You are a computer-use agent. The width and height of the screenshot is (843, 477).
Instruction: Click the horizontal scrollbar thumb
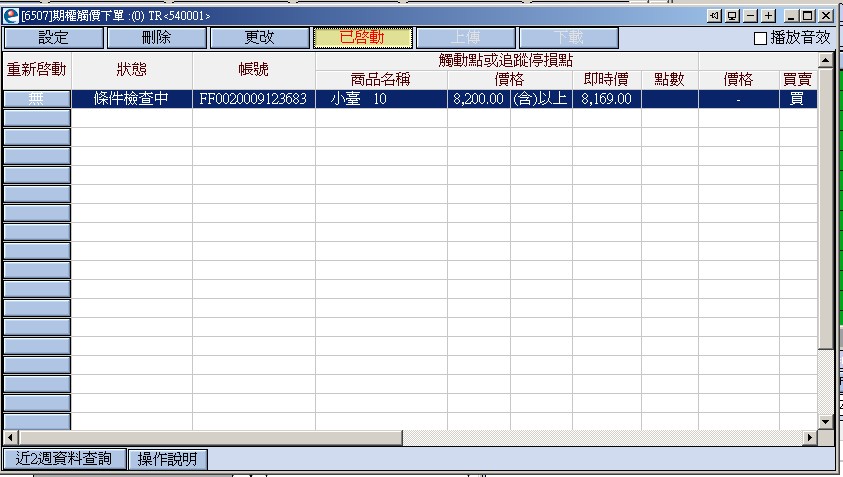pyautogui.click(x=210, y=438)
